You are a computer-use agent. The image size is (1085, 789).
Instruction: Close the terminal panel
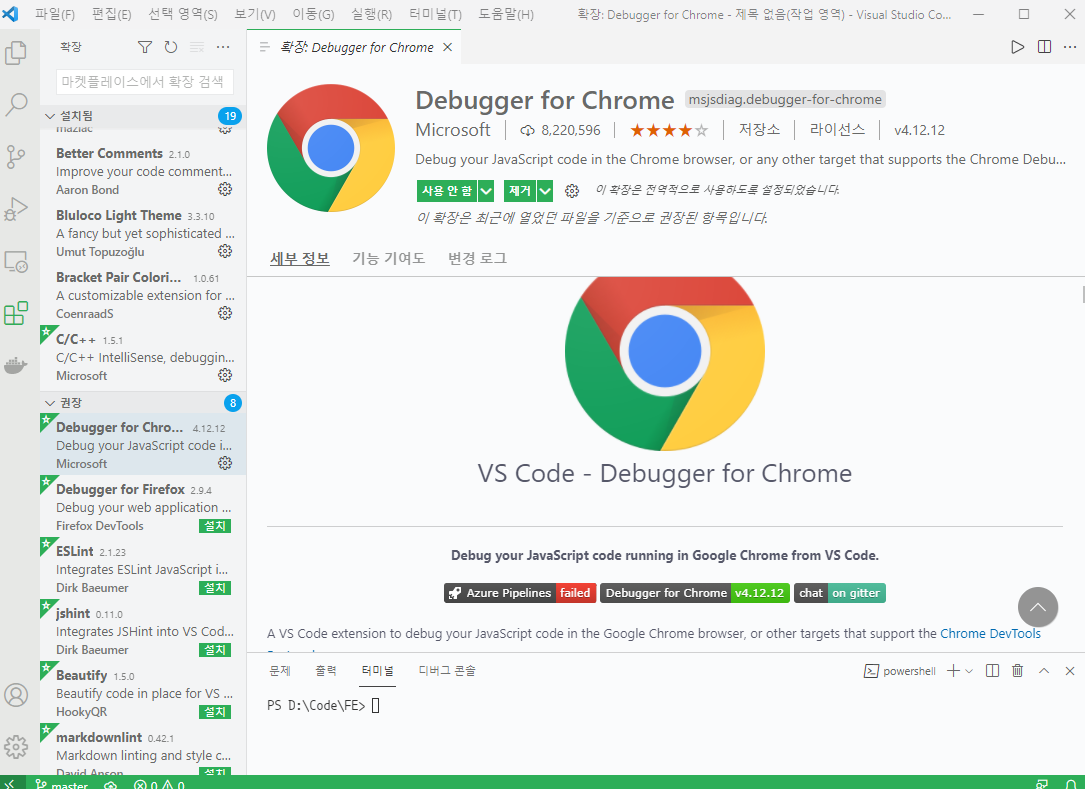pos(1070,671)
